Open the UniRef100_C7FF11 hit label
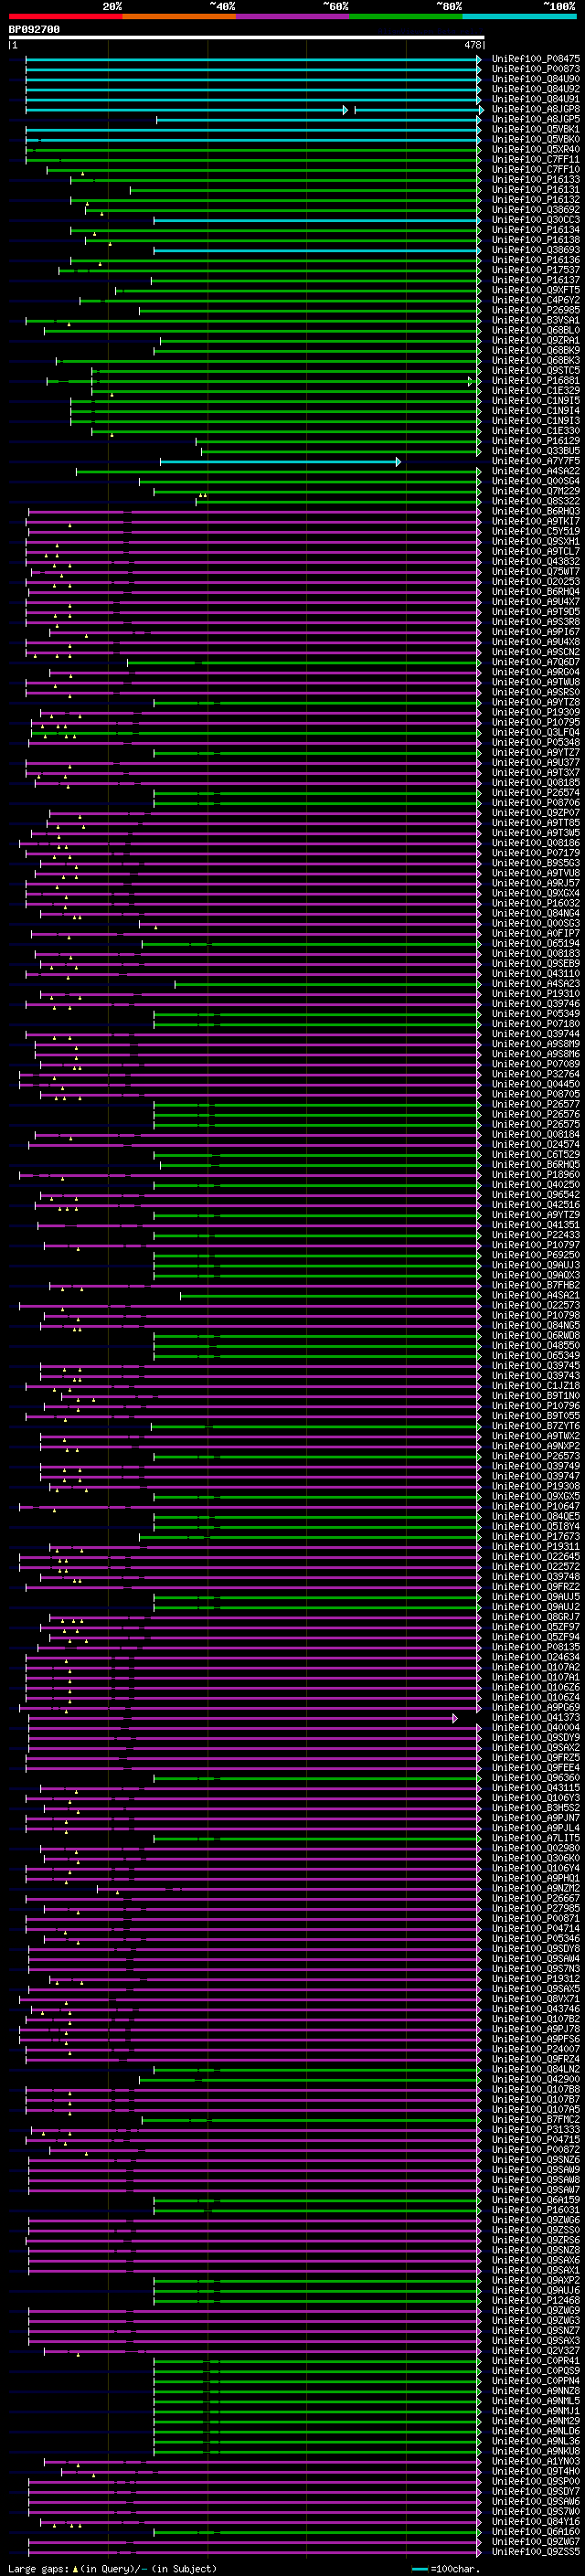The width and height of the screenshot is (585, 2576). tap(535, 160)
